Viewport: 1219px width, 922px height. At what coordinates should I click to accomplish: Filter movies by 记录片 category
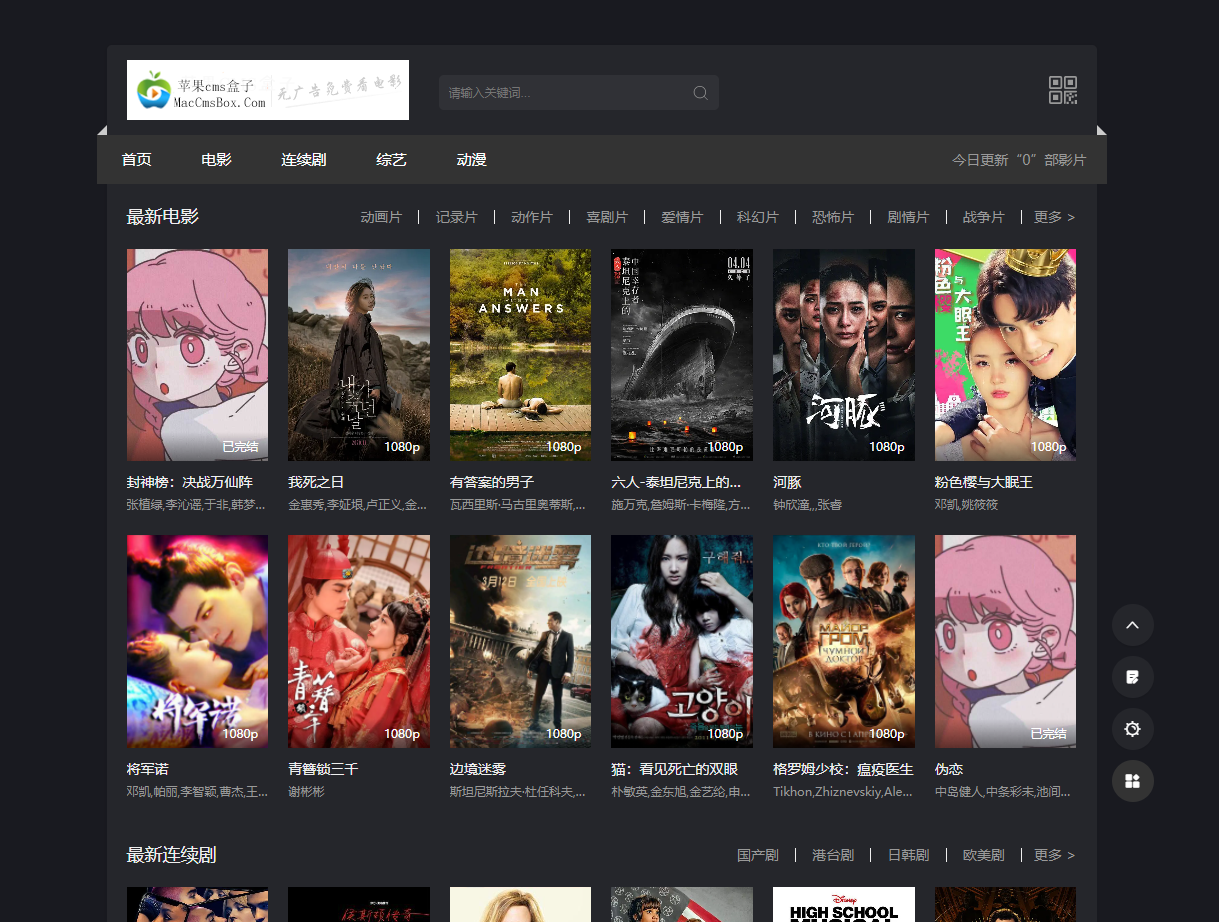tap(456, 217)
